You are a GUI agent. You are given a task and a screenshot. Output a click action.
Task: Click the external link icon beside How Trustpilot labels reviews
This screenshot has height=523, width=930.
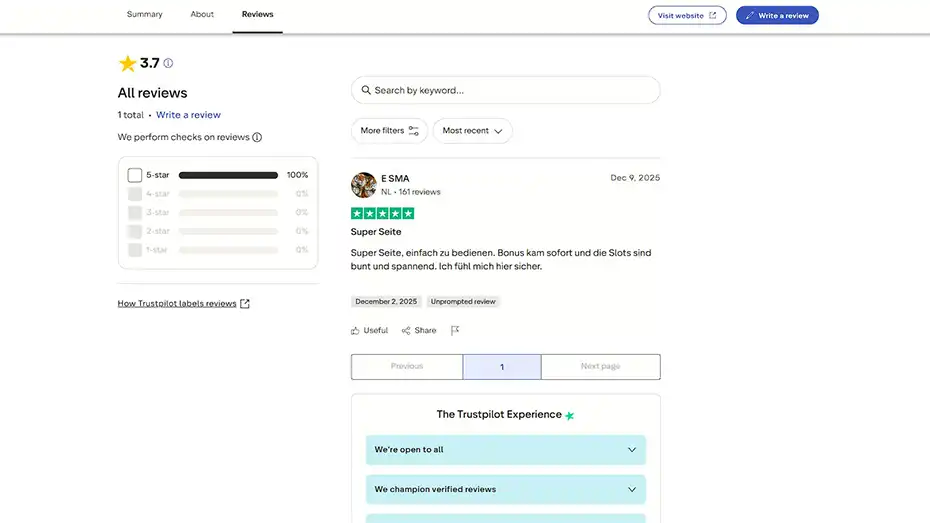(x=244, y=304)
